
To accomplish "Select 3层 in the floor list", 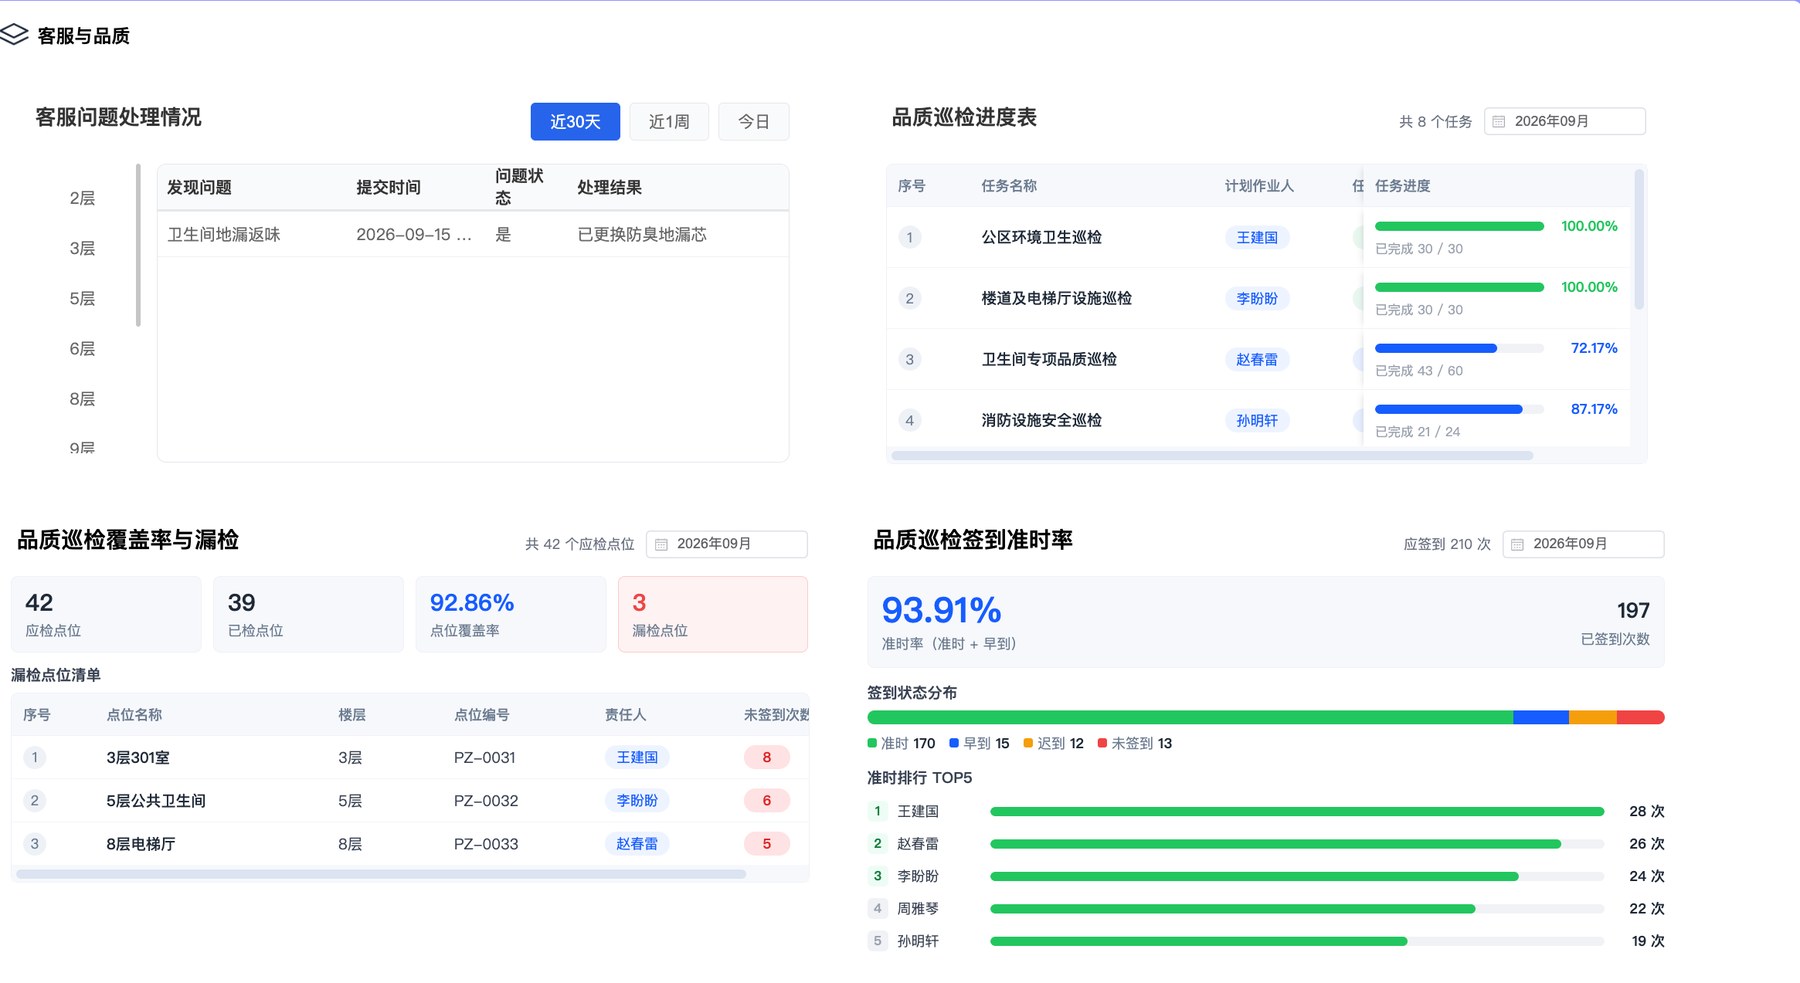I will click(x=82, y=248).
